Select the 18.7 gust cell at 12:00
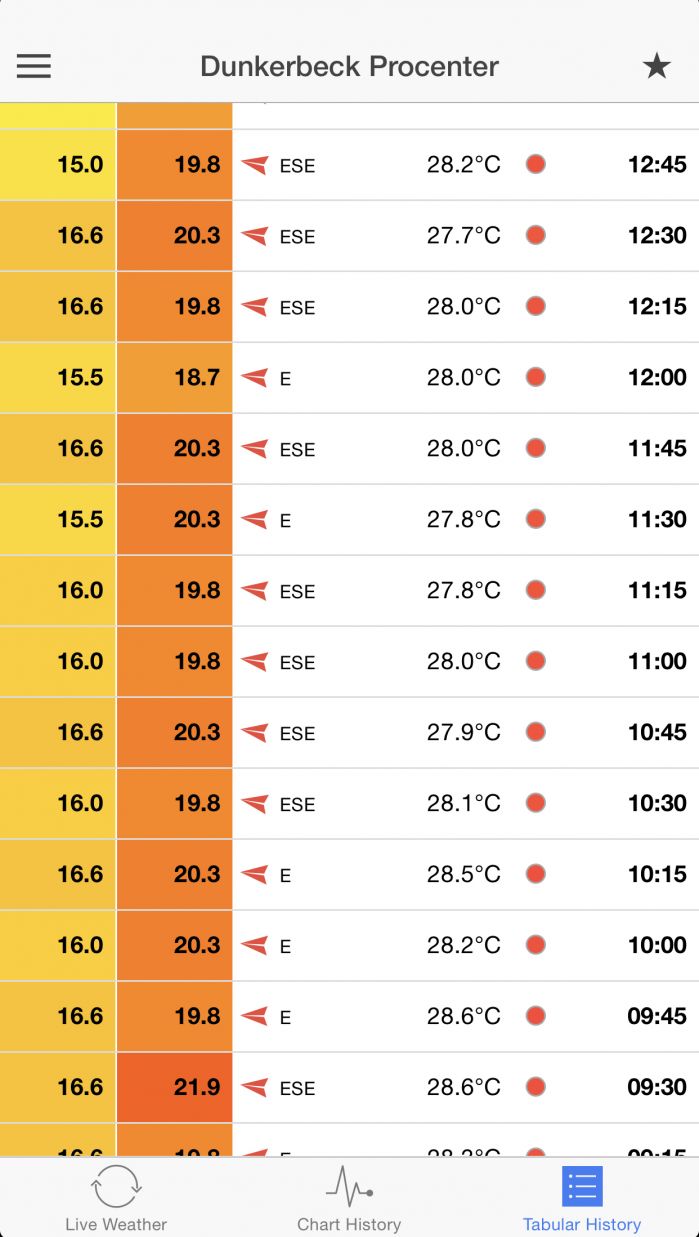This screenshot has height=1237, width=699. pos(175,378)
